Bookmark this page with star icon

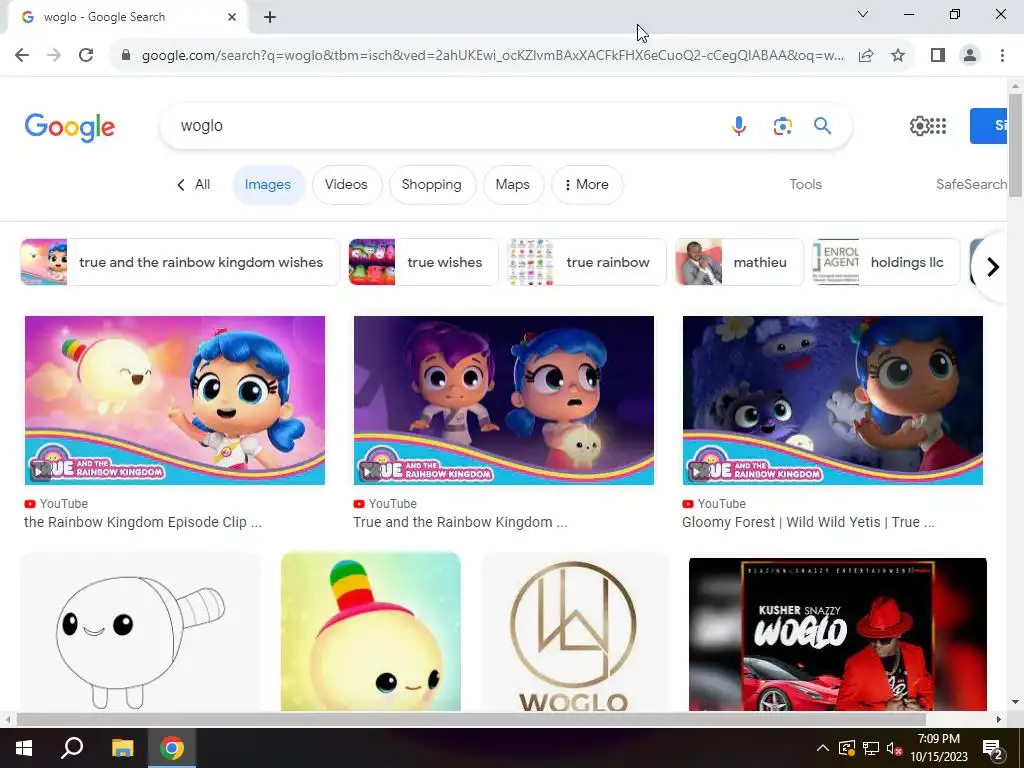pyautogui.click(x=898, y=55)
